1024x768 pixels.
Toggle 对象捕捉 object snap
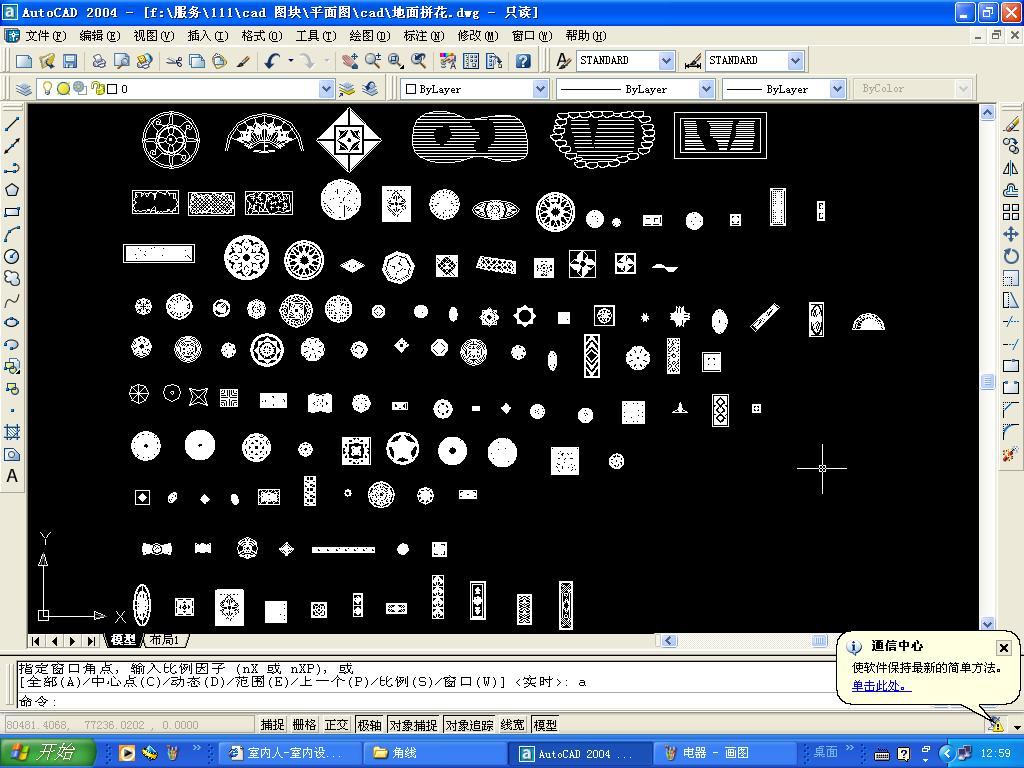pyautogui.click(x=412, y=725)
